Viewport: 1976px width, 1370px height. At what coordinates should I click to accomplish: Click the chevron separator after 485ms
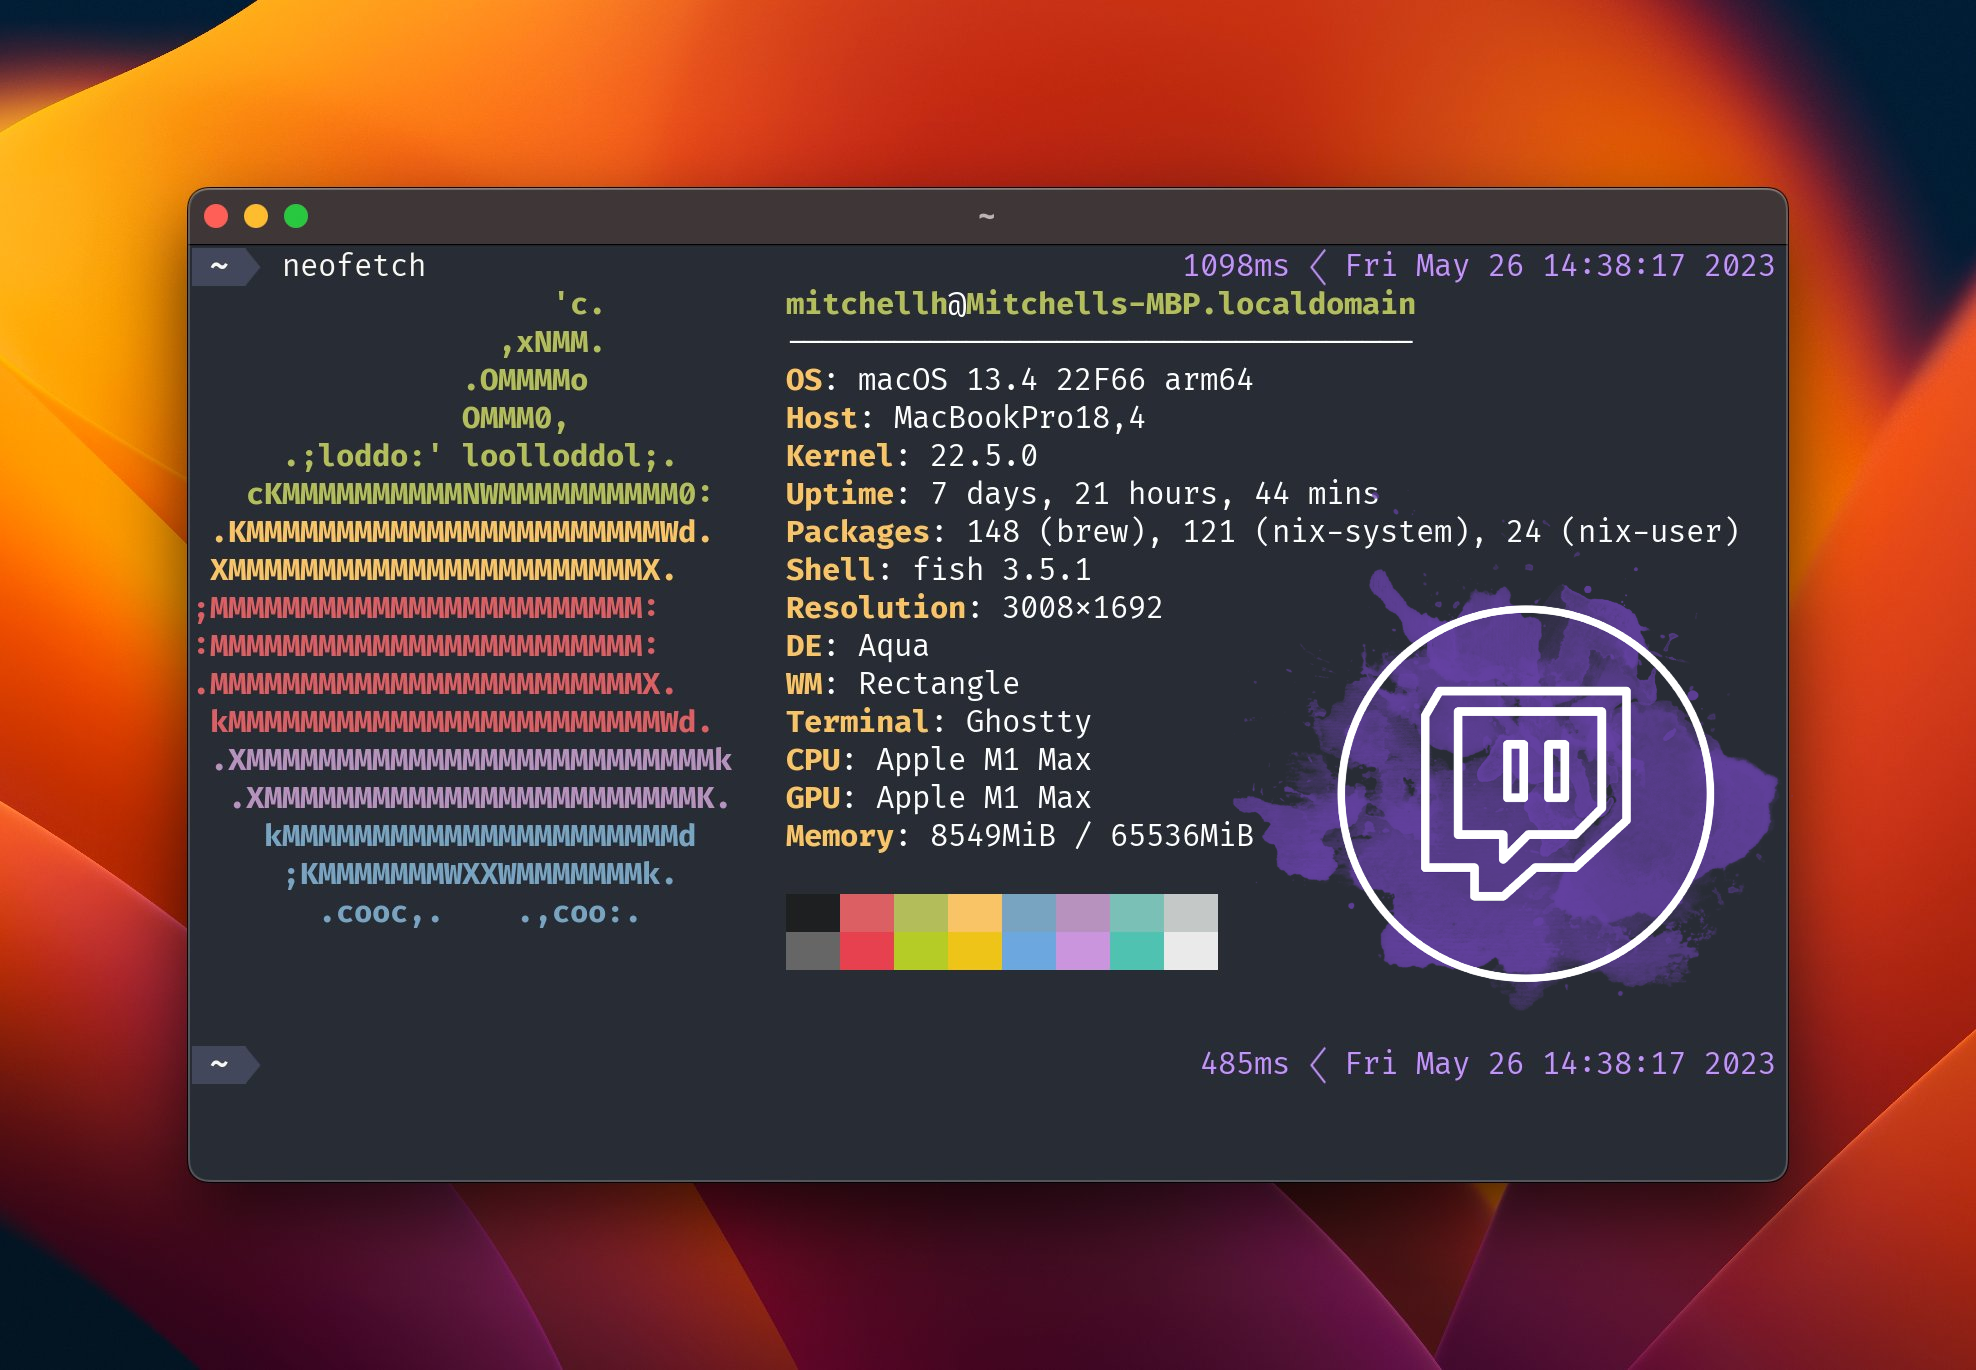tap(1318, 1064)
